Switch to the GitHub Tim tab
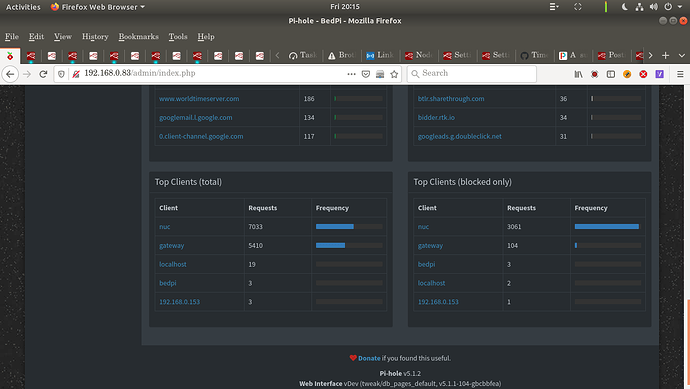 pyautogui.click(x=534, y=55)
